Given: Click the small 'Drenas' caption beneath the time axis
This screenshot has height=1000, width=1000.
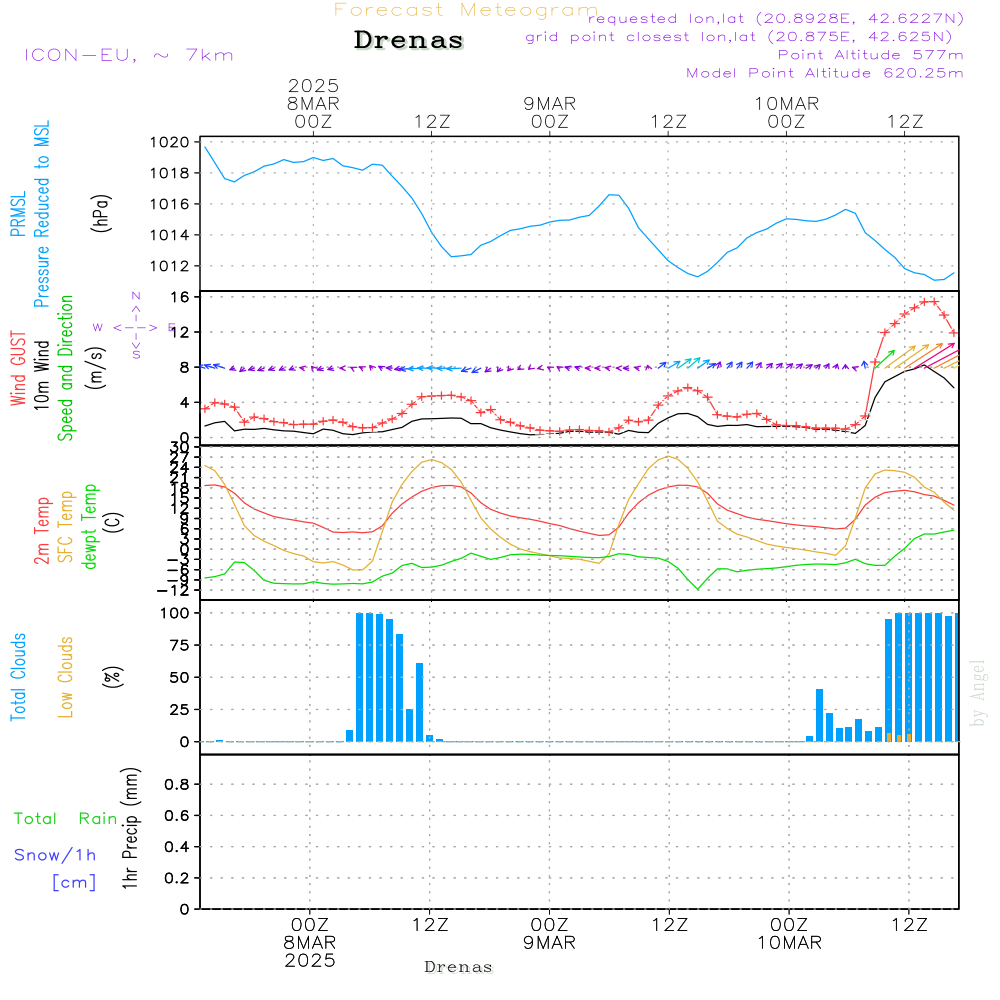Looking at the screenshot, I should click(458, 967).
